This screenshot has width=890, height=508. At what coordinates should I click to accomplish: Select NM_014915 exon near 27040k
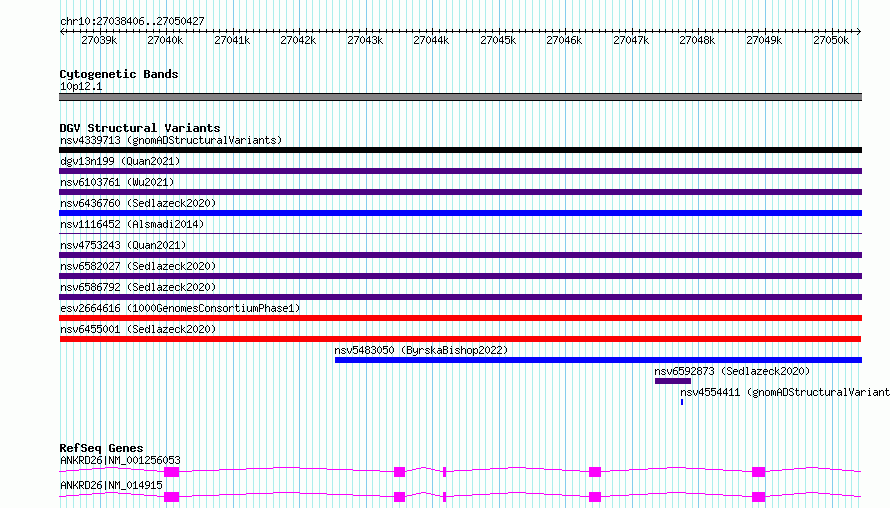click(x=171, y=497)
